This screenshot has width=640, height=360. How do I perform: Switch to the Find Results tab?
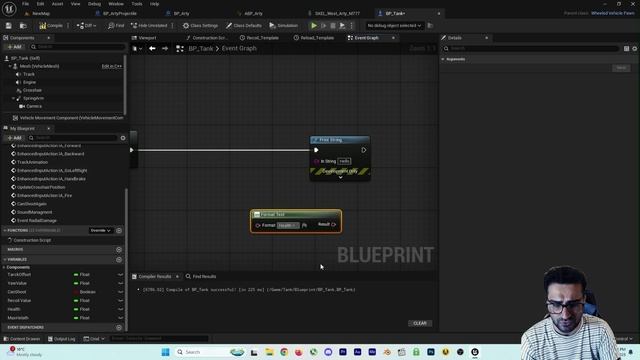(x=200, y=277)
